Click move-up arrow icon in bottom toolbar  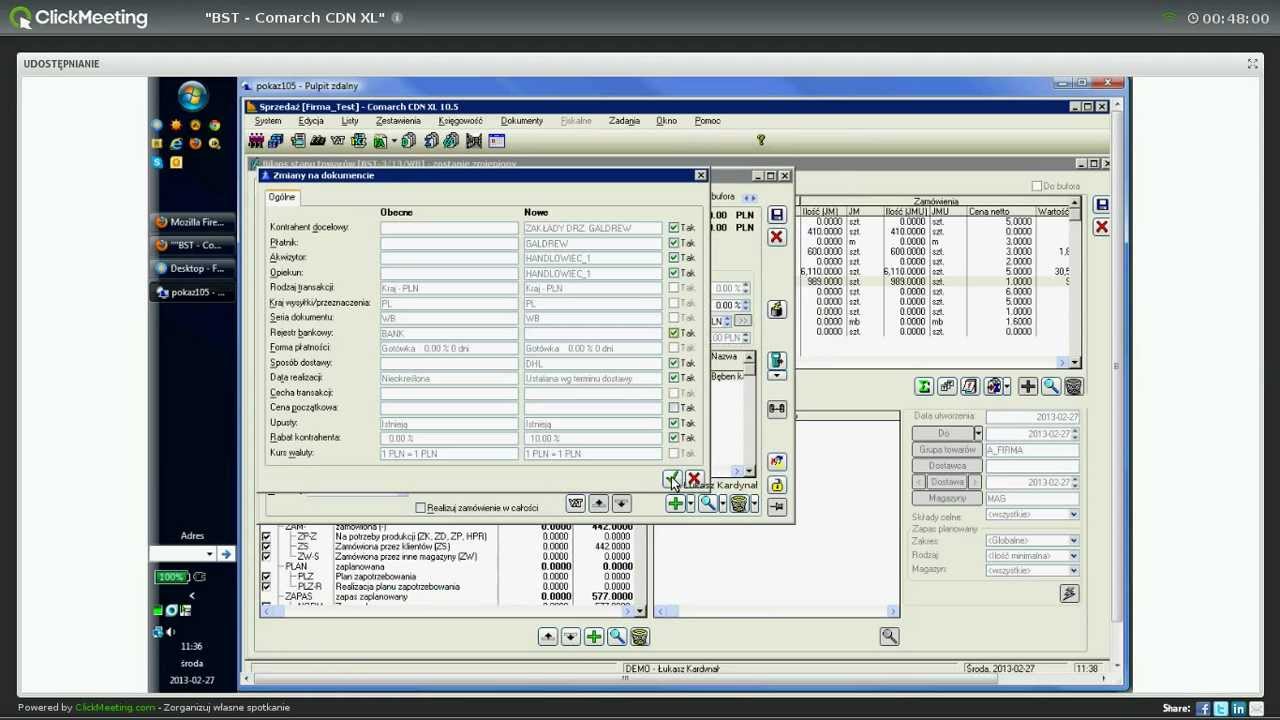coord(548,637)
